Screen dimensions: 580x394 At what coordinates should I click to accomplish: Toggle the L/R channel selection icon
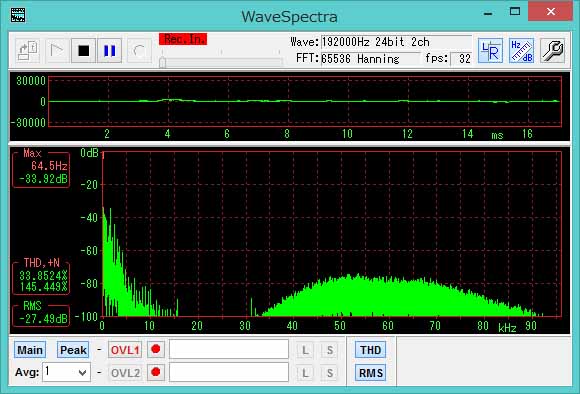490,50
